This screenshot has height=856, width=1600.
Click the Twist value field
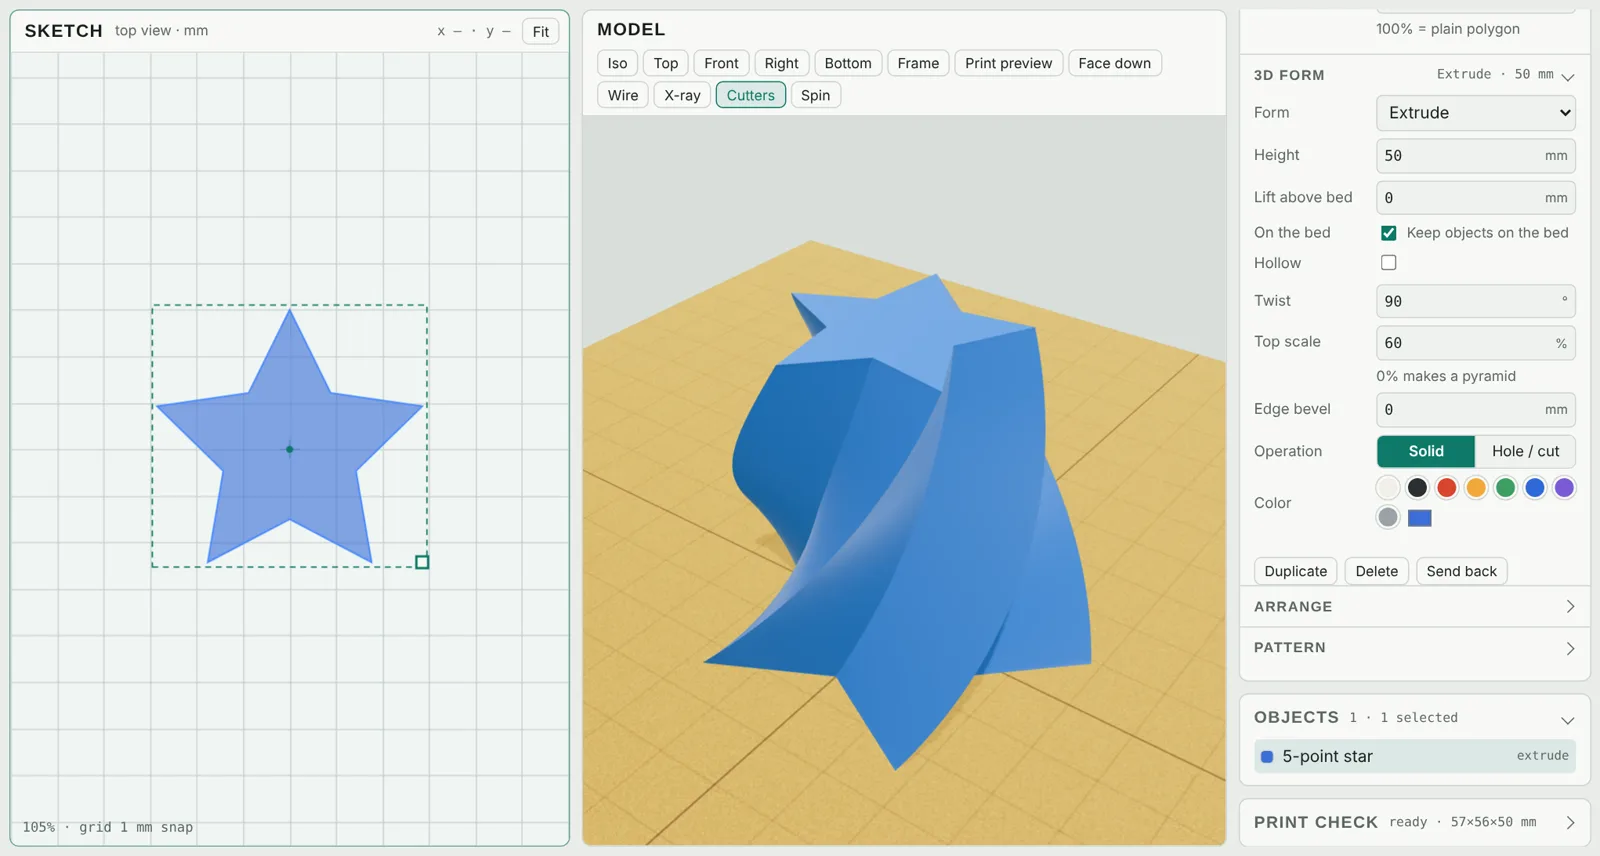(1476, 301)
